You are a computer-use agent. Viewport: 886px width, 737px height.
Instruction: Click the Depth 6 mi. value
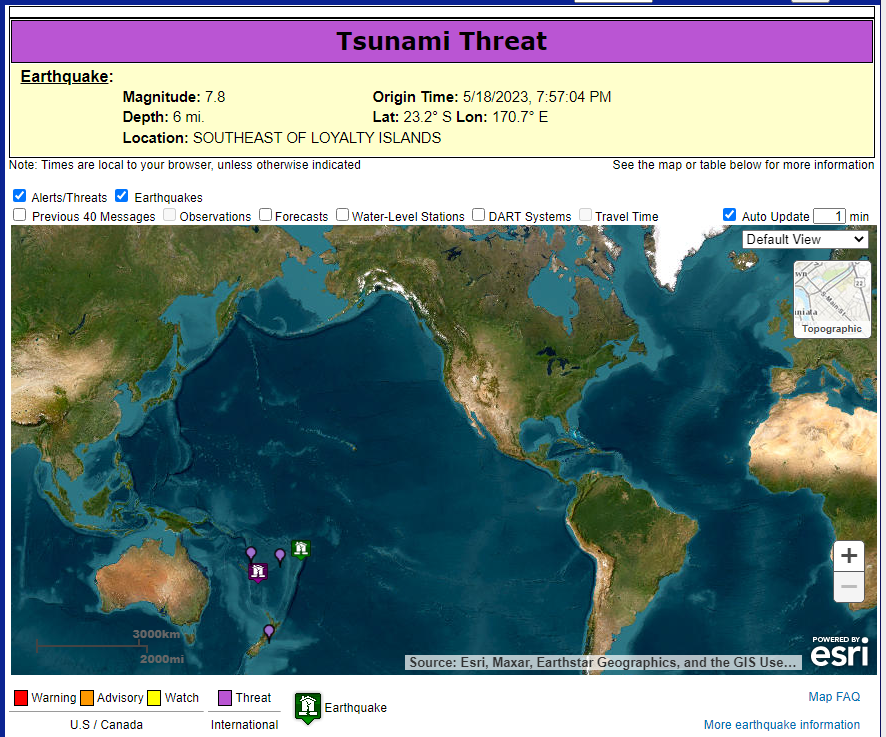tap(189, 117)
